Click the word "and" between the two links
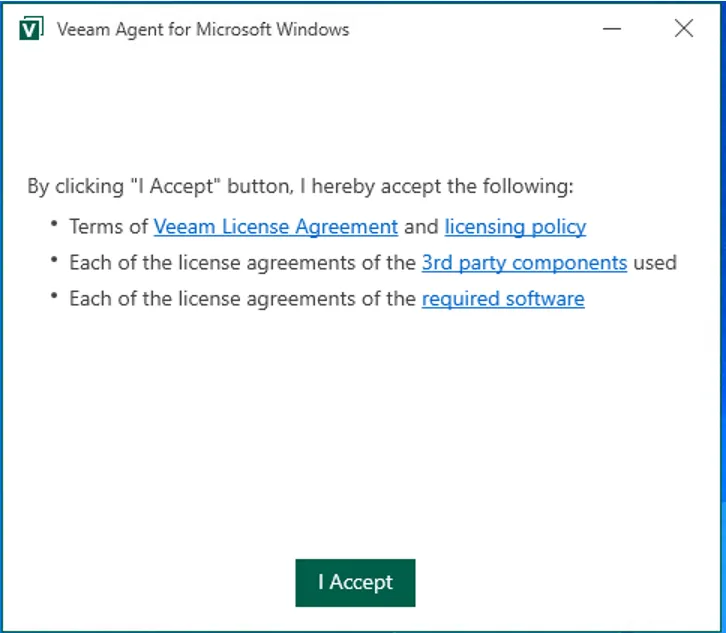 coord(421,227)
